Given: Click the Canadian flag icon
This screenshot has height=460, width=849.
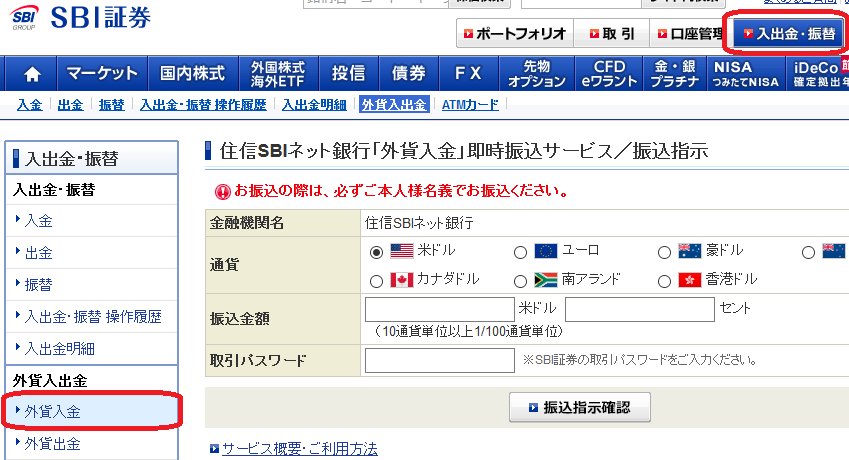Looking at the screenshot, I should 402,280.
